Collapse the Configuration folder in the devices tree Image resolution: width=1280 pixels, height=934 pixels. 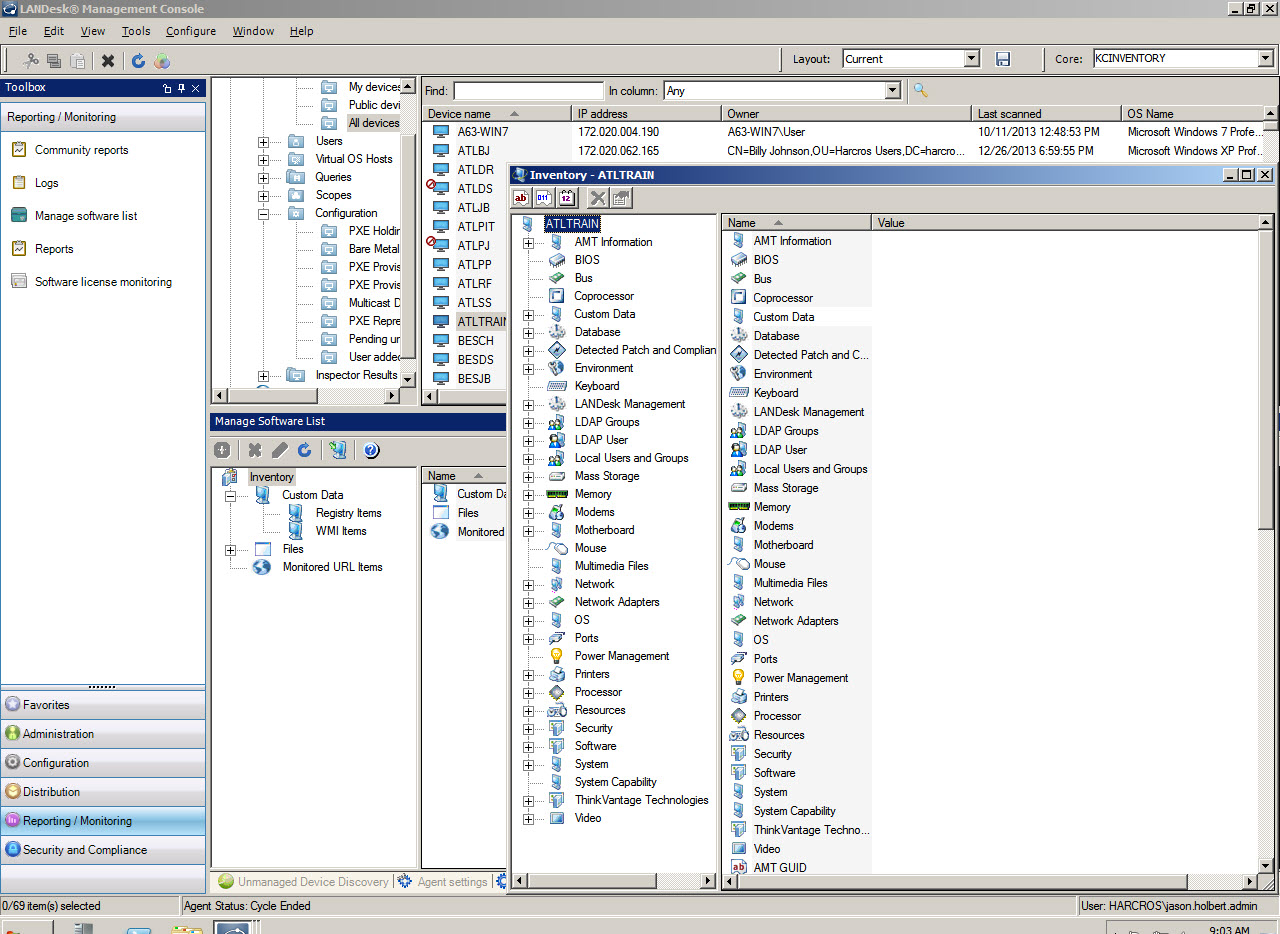tap(262, 212)
